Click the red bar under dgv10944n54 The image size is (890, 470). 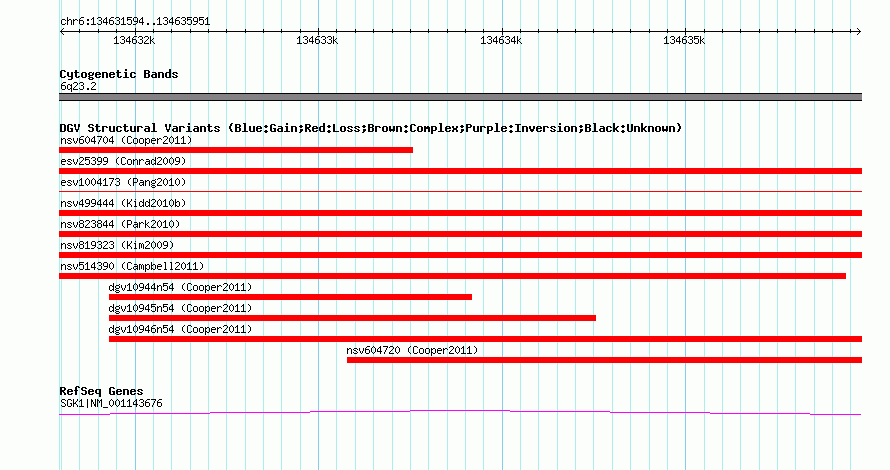pos(290,297)
